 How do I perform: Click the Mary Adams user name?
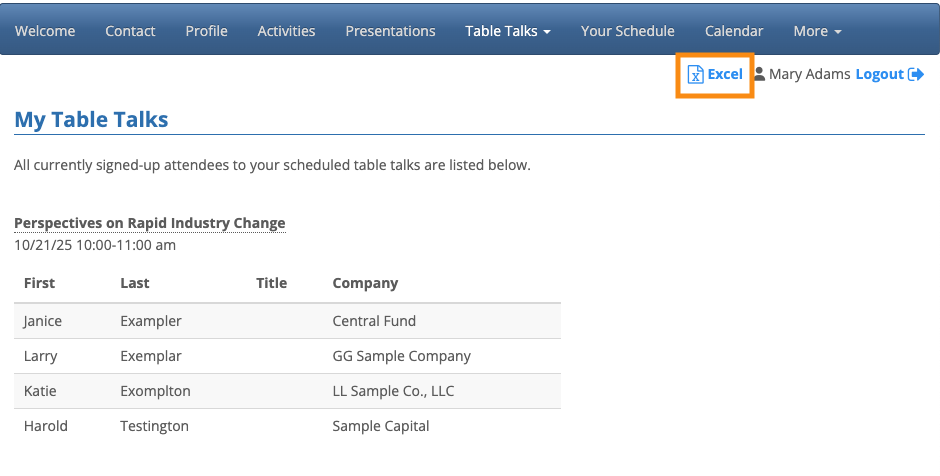(810, 75)
